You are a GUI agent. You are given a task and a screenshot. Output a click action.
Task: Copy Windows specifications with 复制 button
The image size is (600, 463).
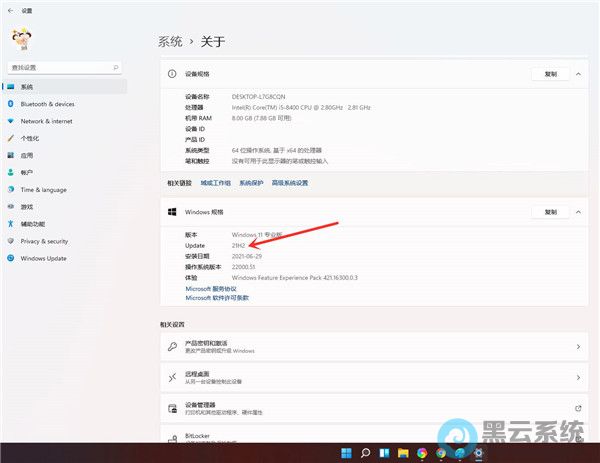[551, 212]
